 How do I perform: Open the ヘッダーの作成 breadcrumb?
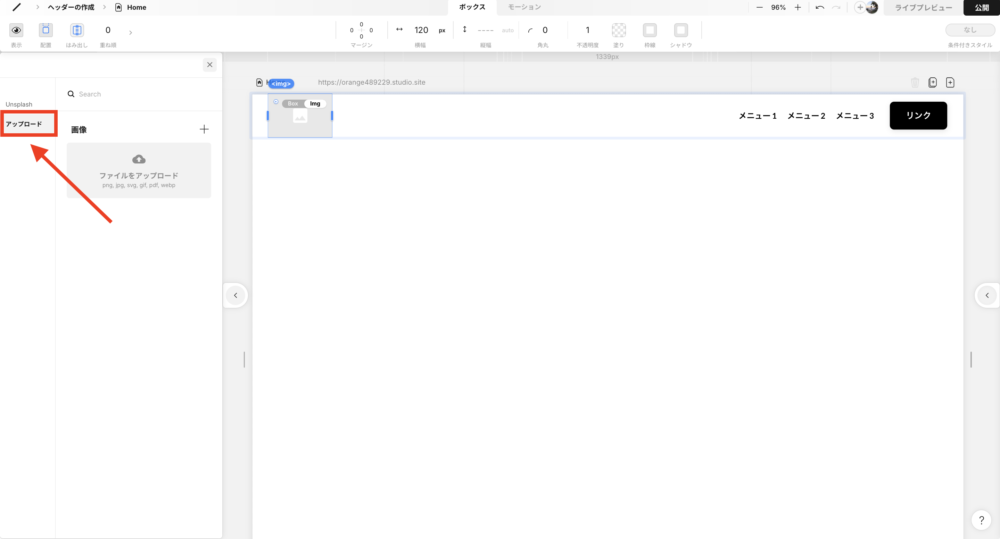71,8
